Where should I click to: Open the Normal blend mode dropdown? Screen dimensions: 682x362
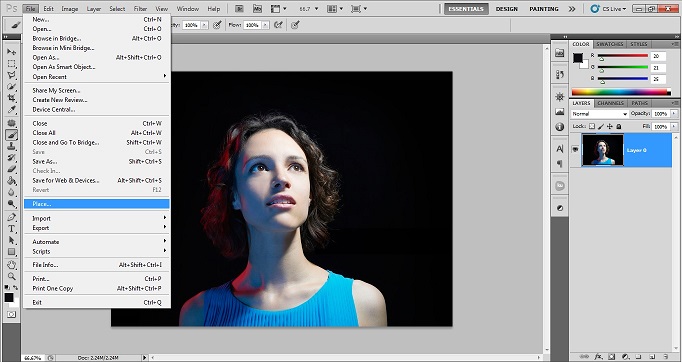tap(599, 114)
